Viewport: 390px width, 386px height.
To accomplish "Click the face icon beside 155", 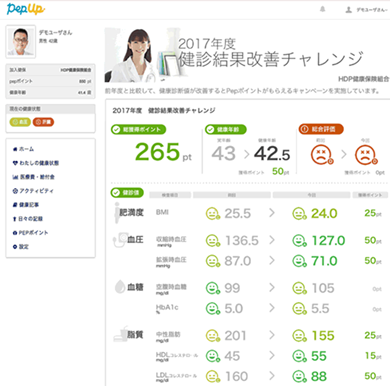I will 299,336.
